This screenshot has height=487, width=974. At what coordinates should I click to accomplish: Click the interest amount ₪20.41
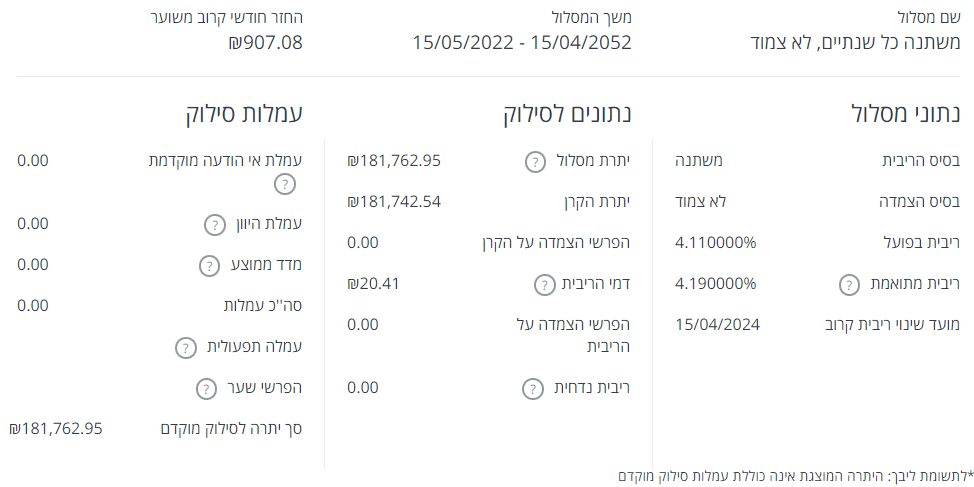(x=374, y=283)
